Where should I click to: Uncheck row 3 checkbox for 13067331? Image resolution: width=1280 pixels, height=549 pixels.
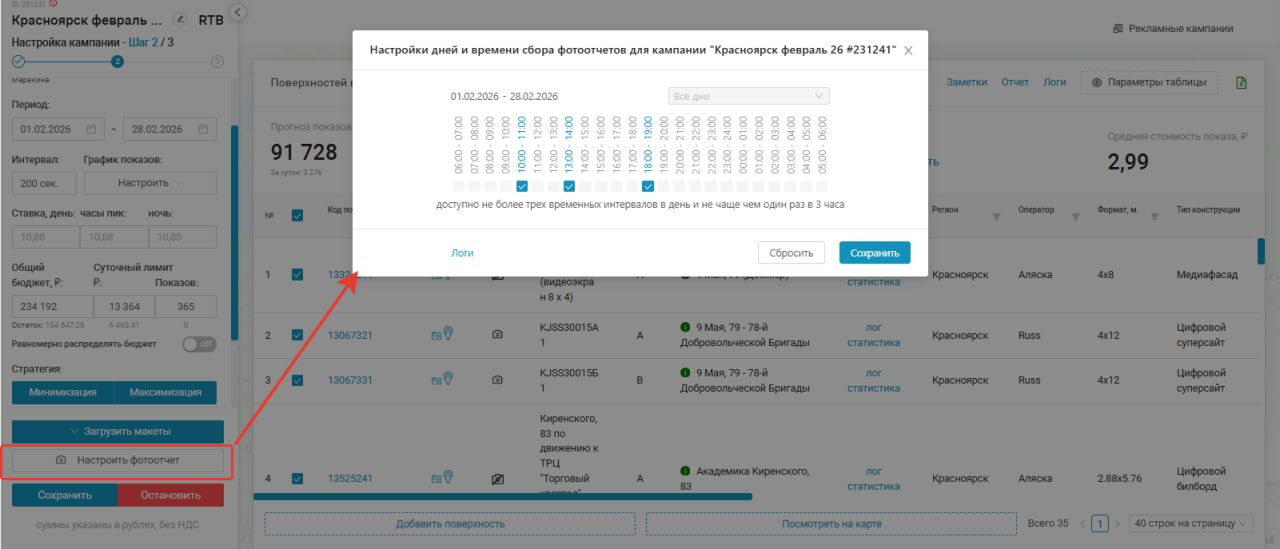pyautogui.click(x=297, y=380)
